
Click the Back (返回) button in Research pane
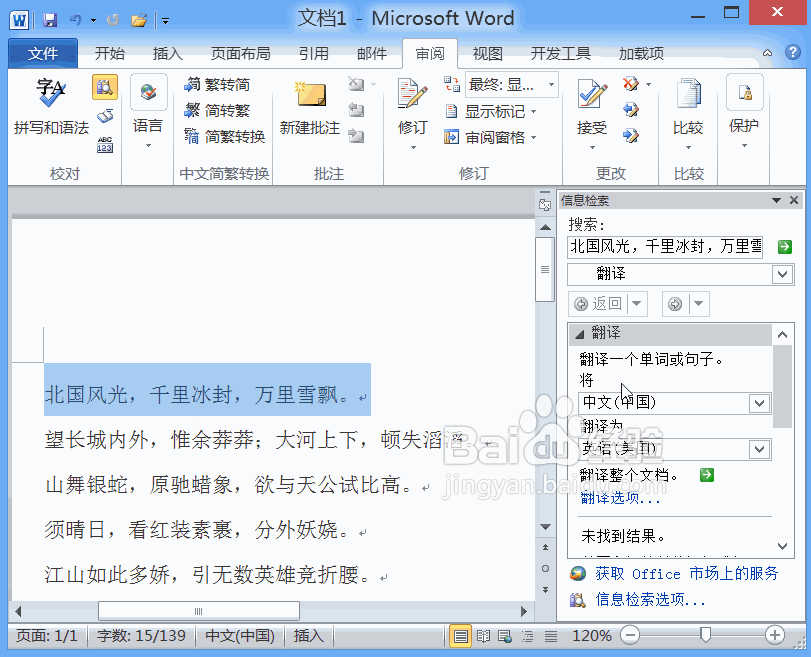pos(598,304)
